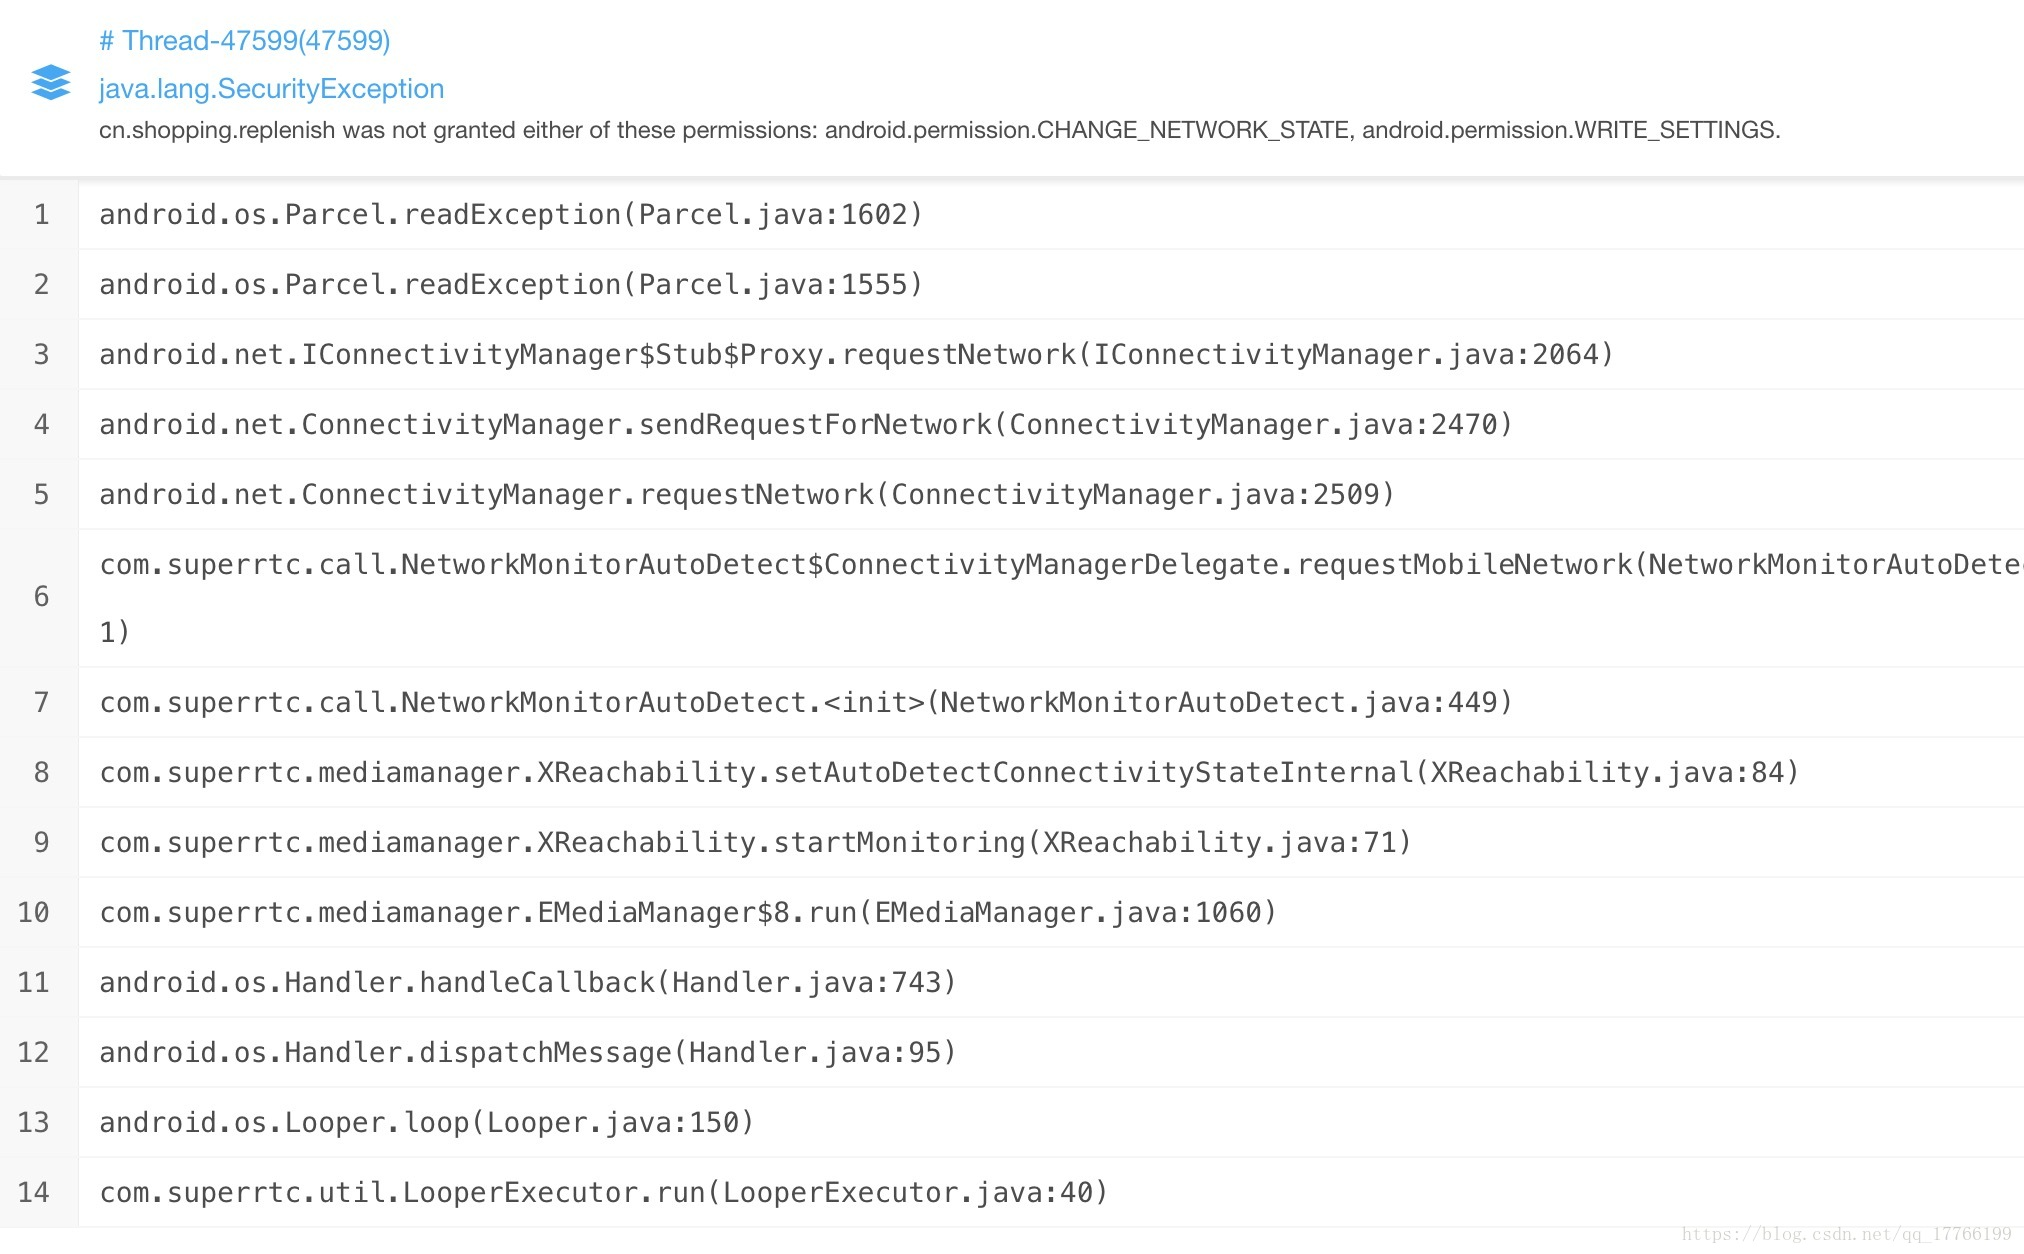
Task: Click the java.lang.SecurityException title
Action: coord(271,89)
